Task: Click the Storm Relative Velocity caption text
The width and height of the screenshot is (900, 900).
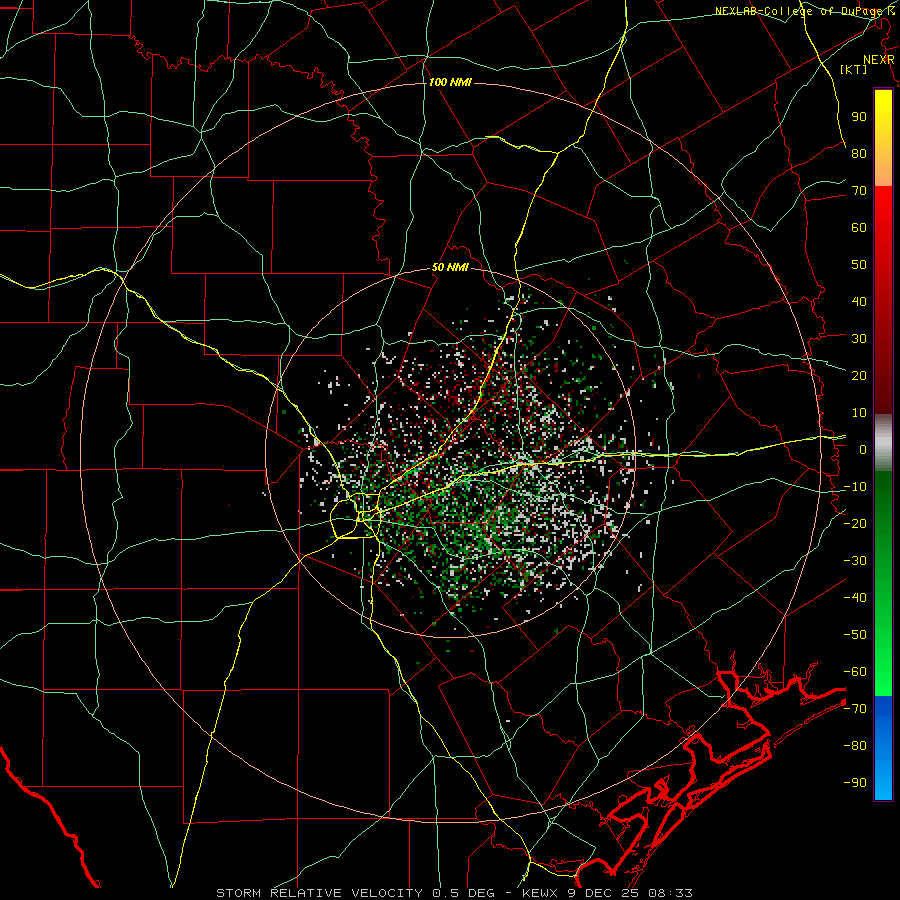Action: point(453,893)
